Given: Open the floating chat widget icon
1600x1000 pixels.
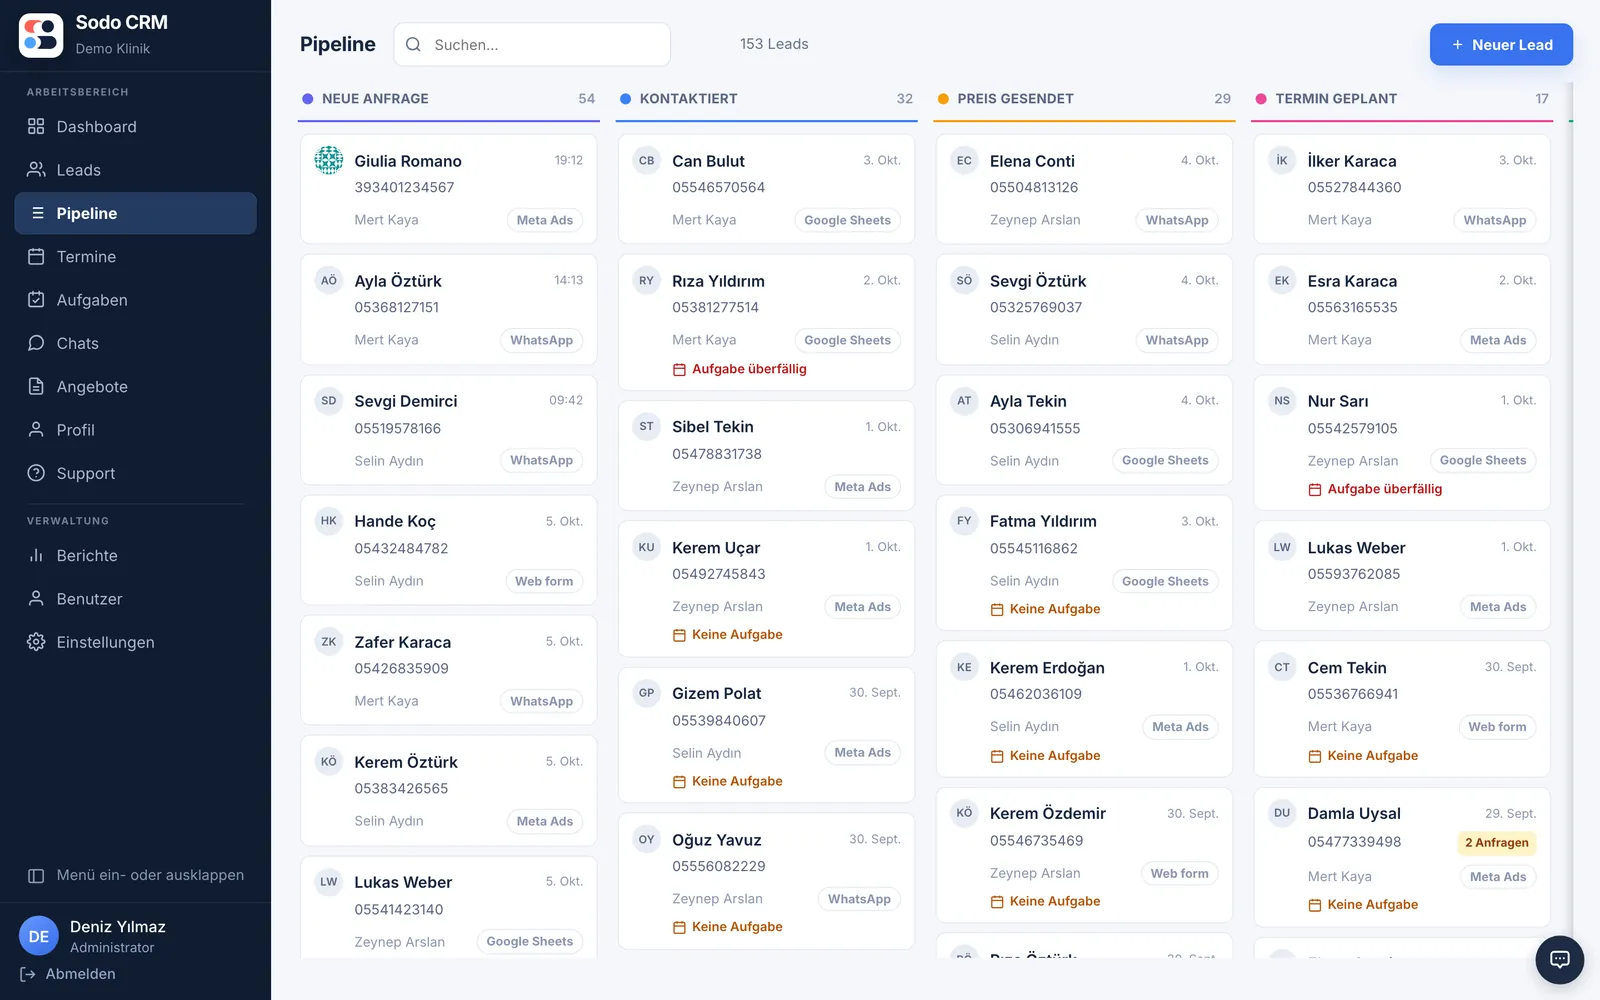Looking at the screenshot, I should pos(1559,960).
